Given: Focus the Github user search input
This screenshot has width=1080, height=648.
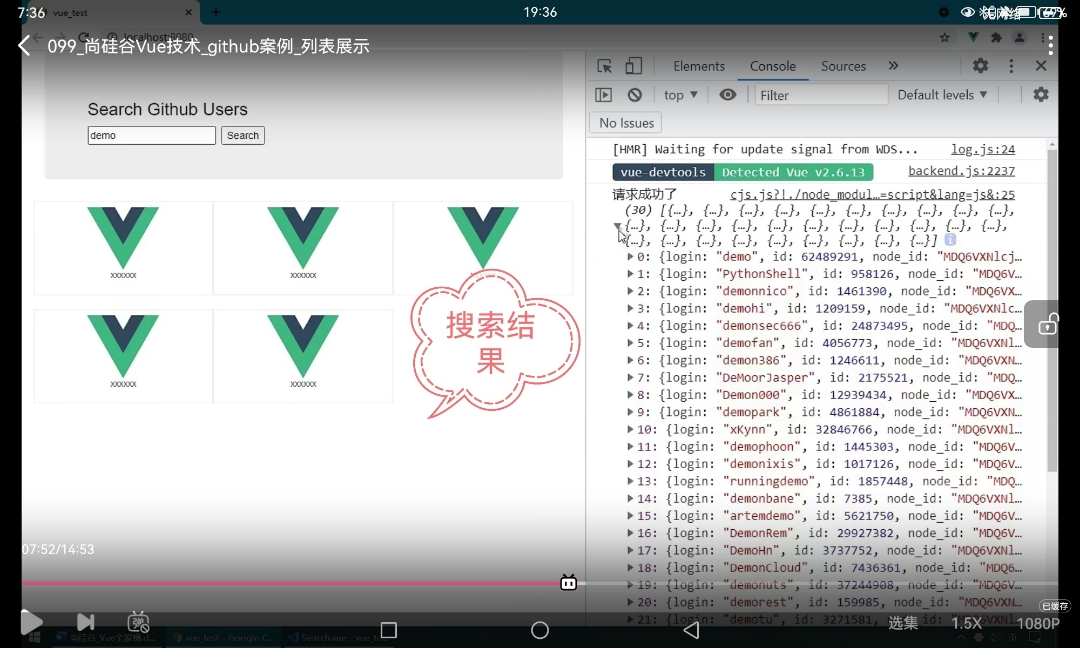Looking at the screenshot, I should pyautogui.click(x=152, y=136).
